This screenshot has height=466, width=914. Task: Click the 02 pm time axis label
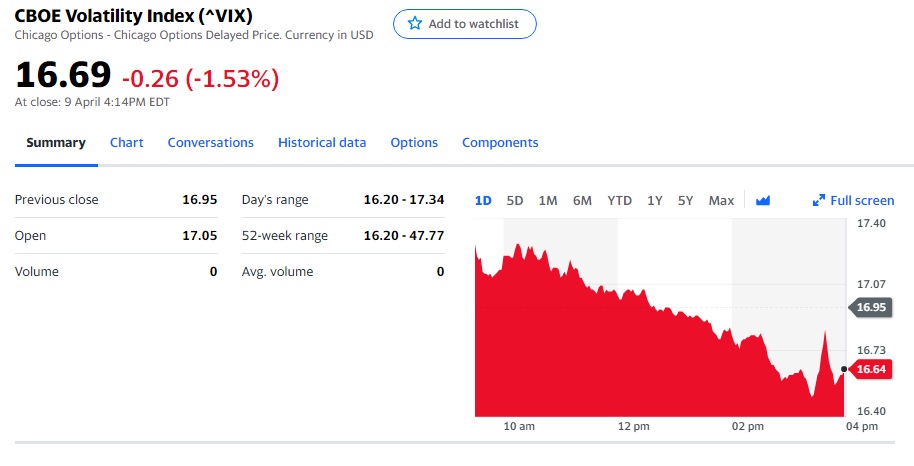click(x=748, y=426)
